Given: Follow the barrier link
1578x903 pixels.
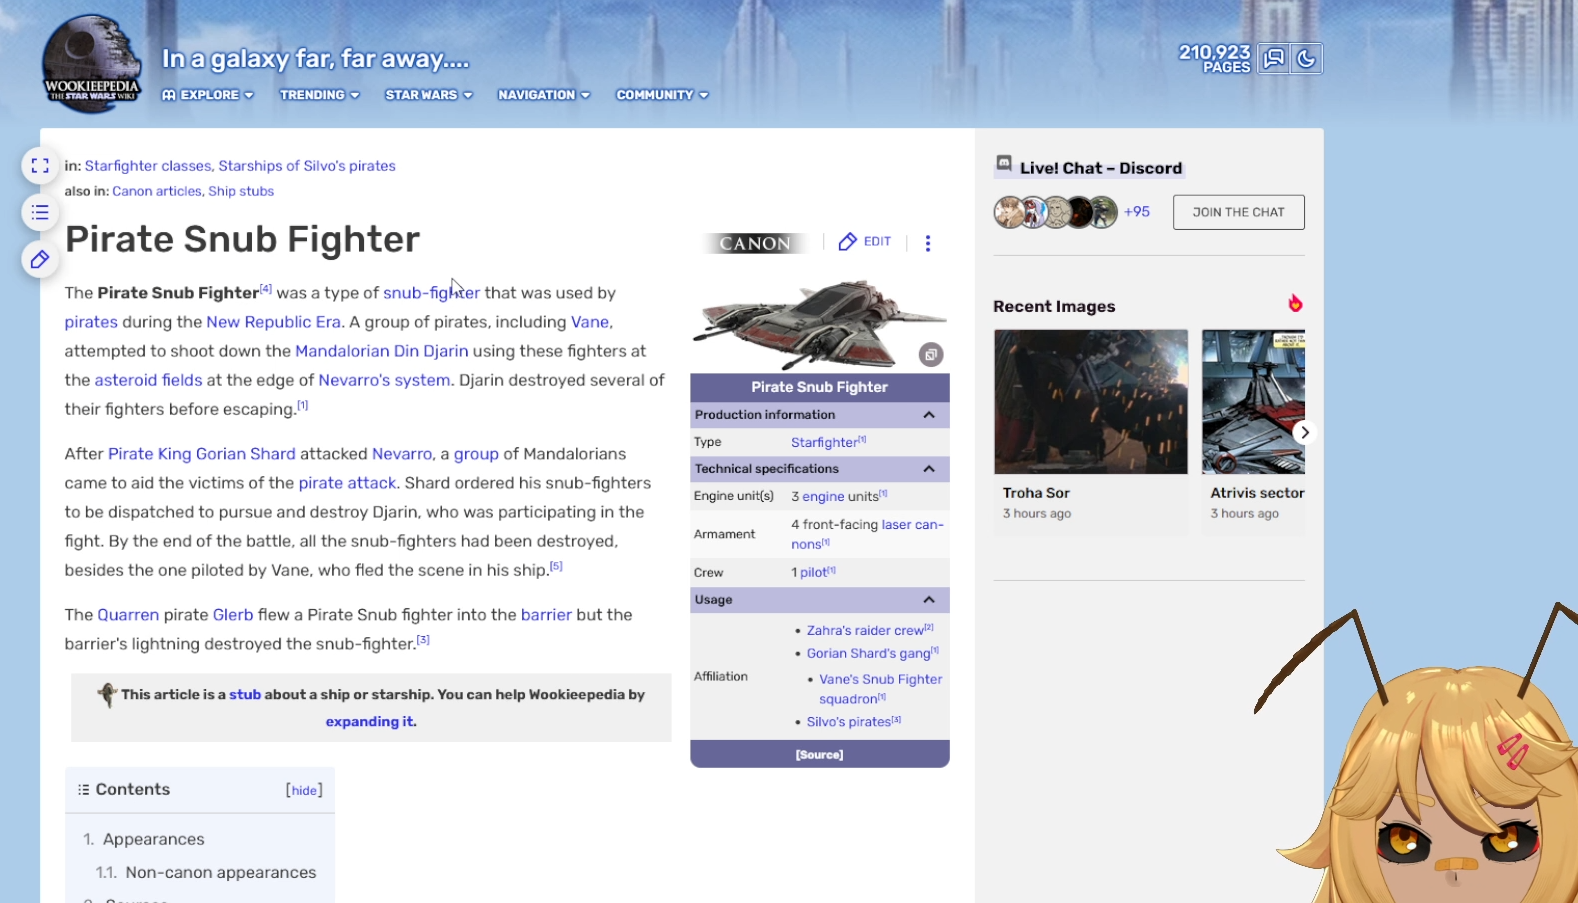Looking at the screenshot, I should coord(546,615).
